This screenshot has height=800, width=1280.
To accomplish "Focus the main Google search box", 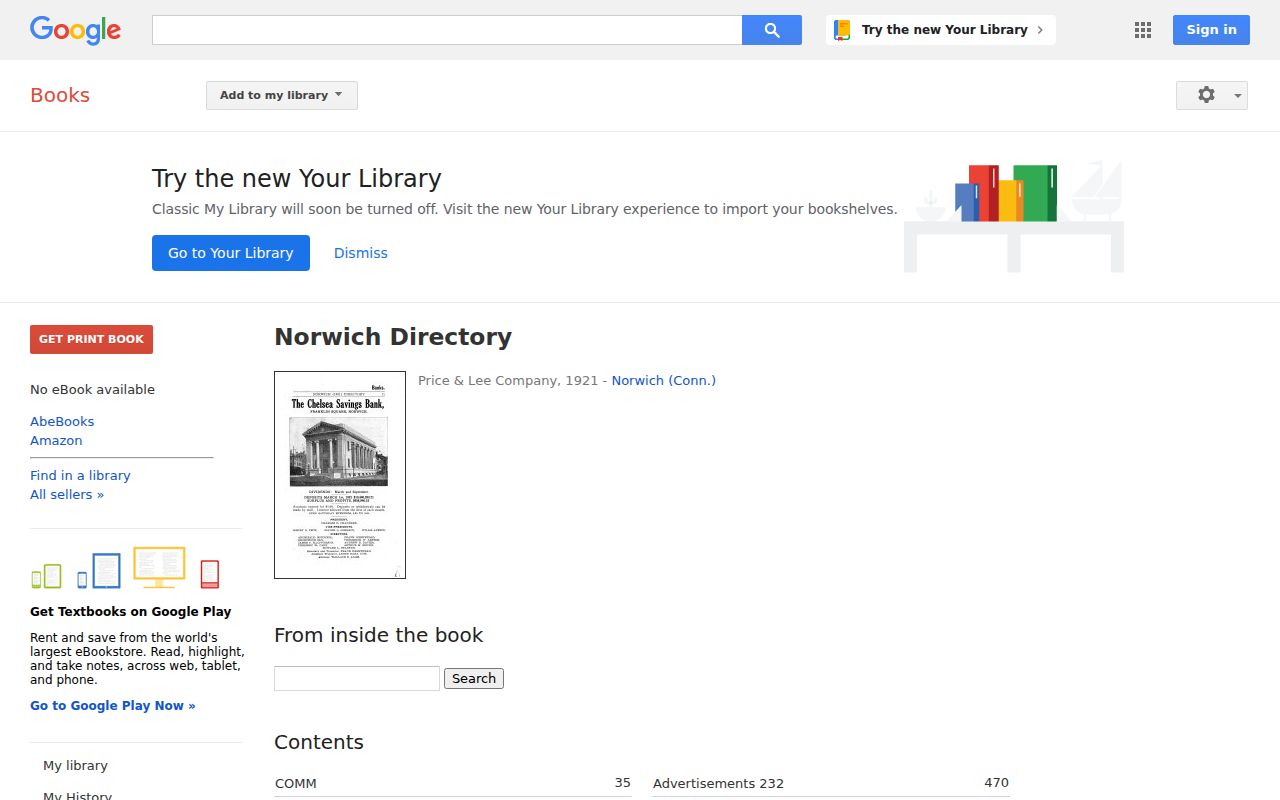I will click(447, 30).
